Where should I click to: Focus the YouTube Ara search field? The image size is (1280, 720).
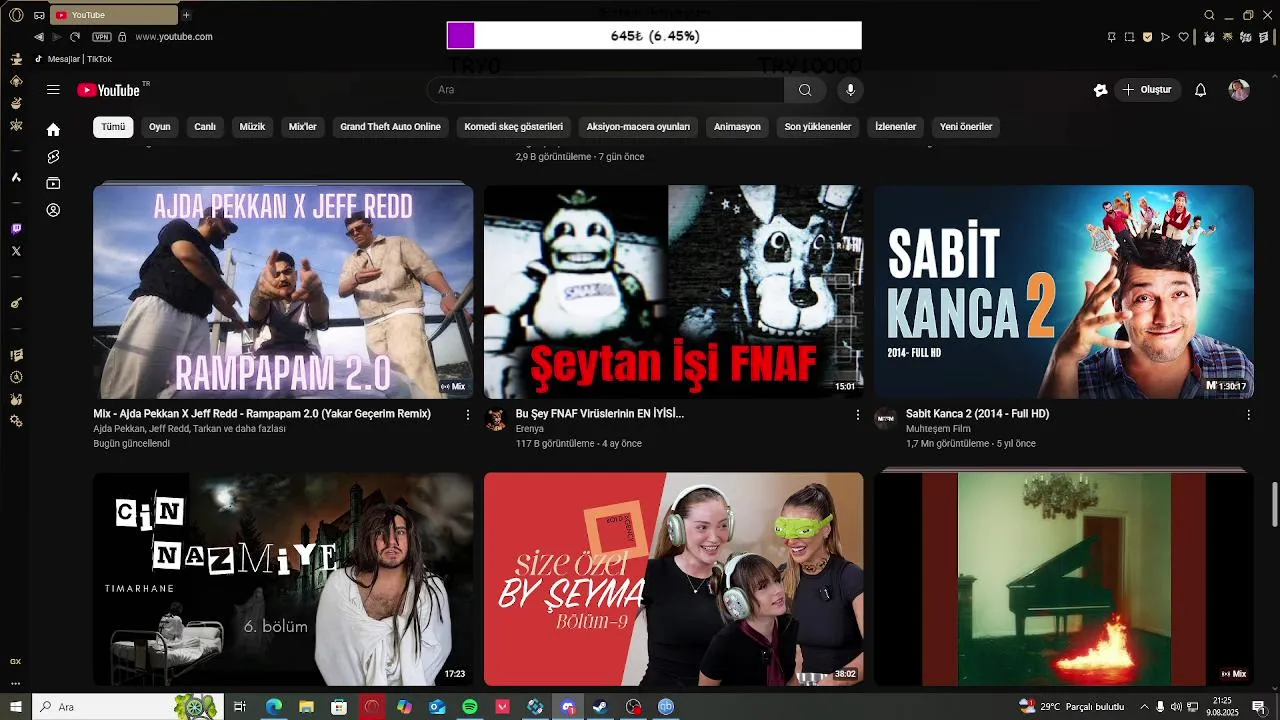(x=606, y=90)
